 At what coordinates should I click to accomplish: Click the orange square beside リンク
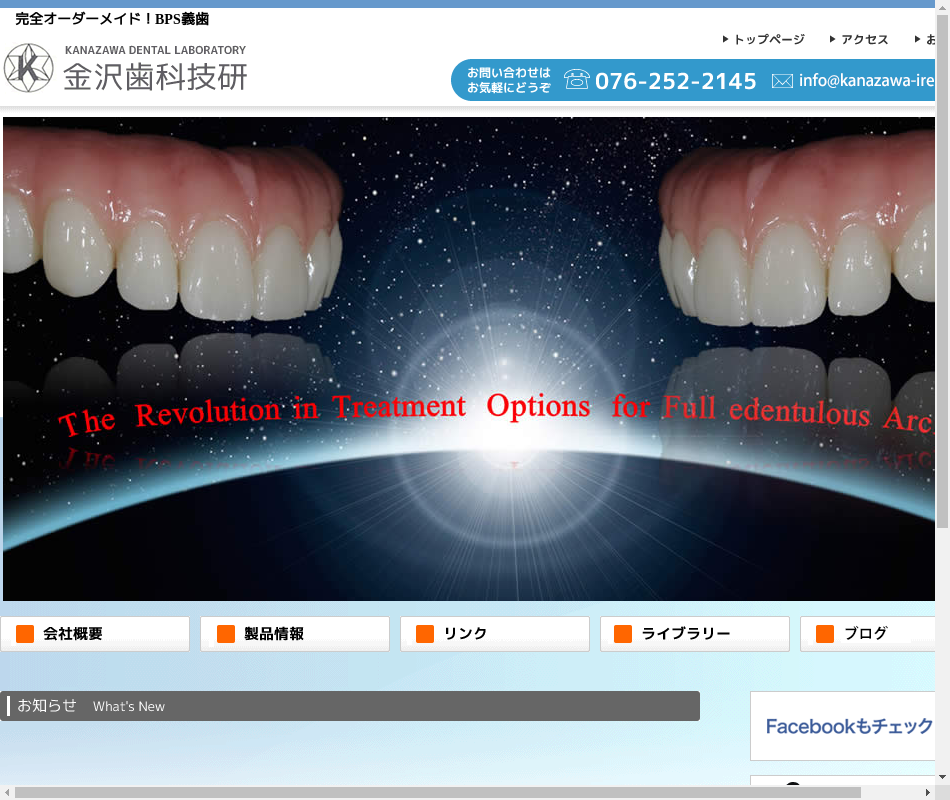click(425, 634)
